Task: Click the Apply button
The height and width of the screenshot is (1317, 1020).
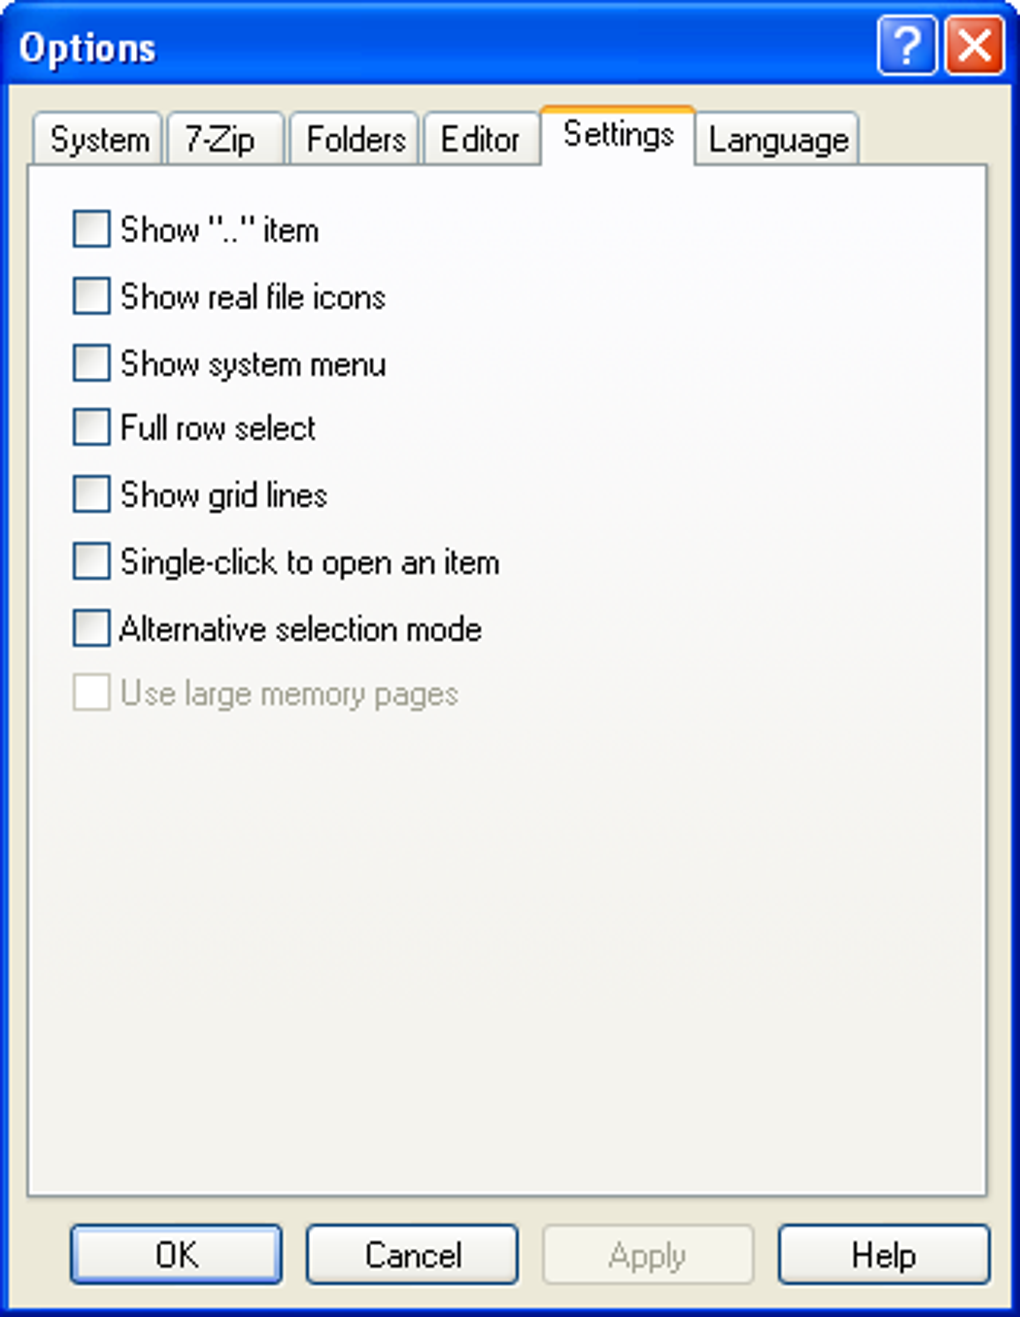Action: 647,1254
